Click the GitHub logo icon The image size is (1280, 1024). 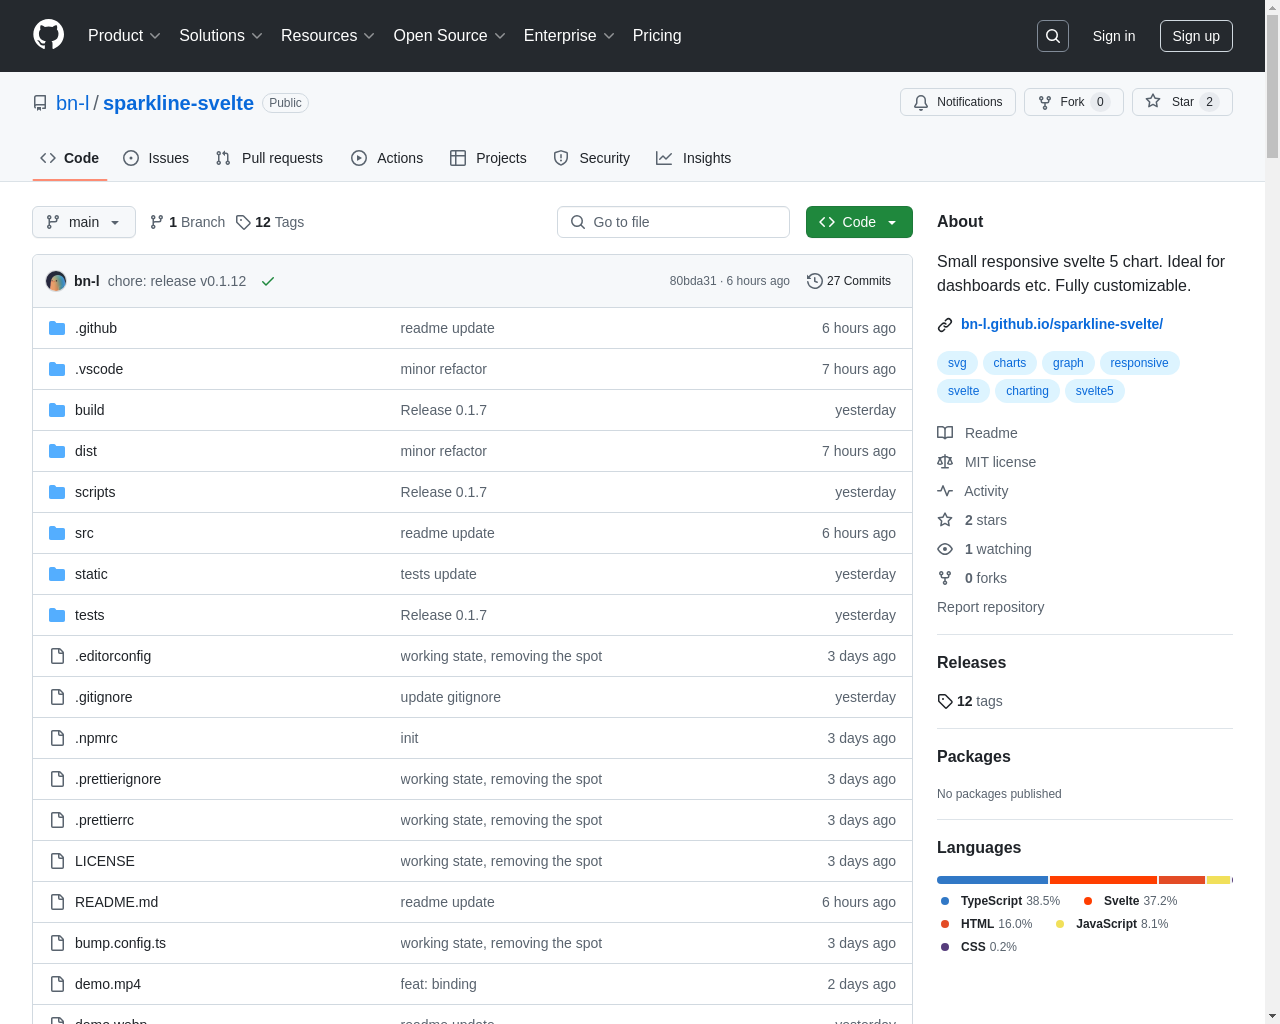[x=48, y=35]
